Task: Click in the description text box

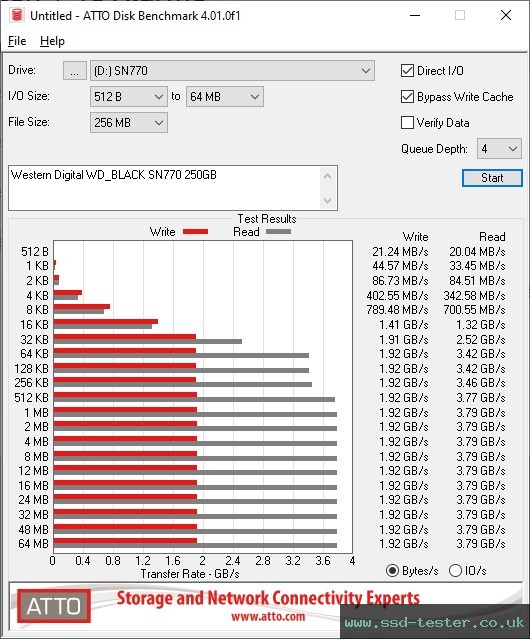Action: click(165, 188)
